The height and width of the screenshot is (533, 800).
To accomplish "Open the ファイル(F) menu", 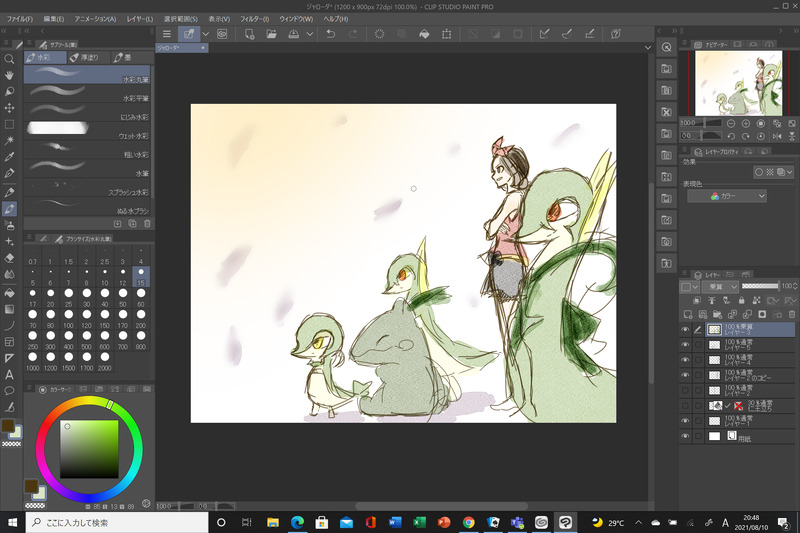I will [20, 19].
